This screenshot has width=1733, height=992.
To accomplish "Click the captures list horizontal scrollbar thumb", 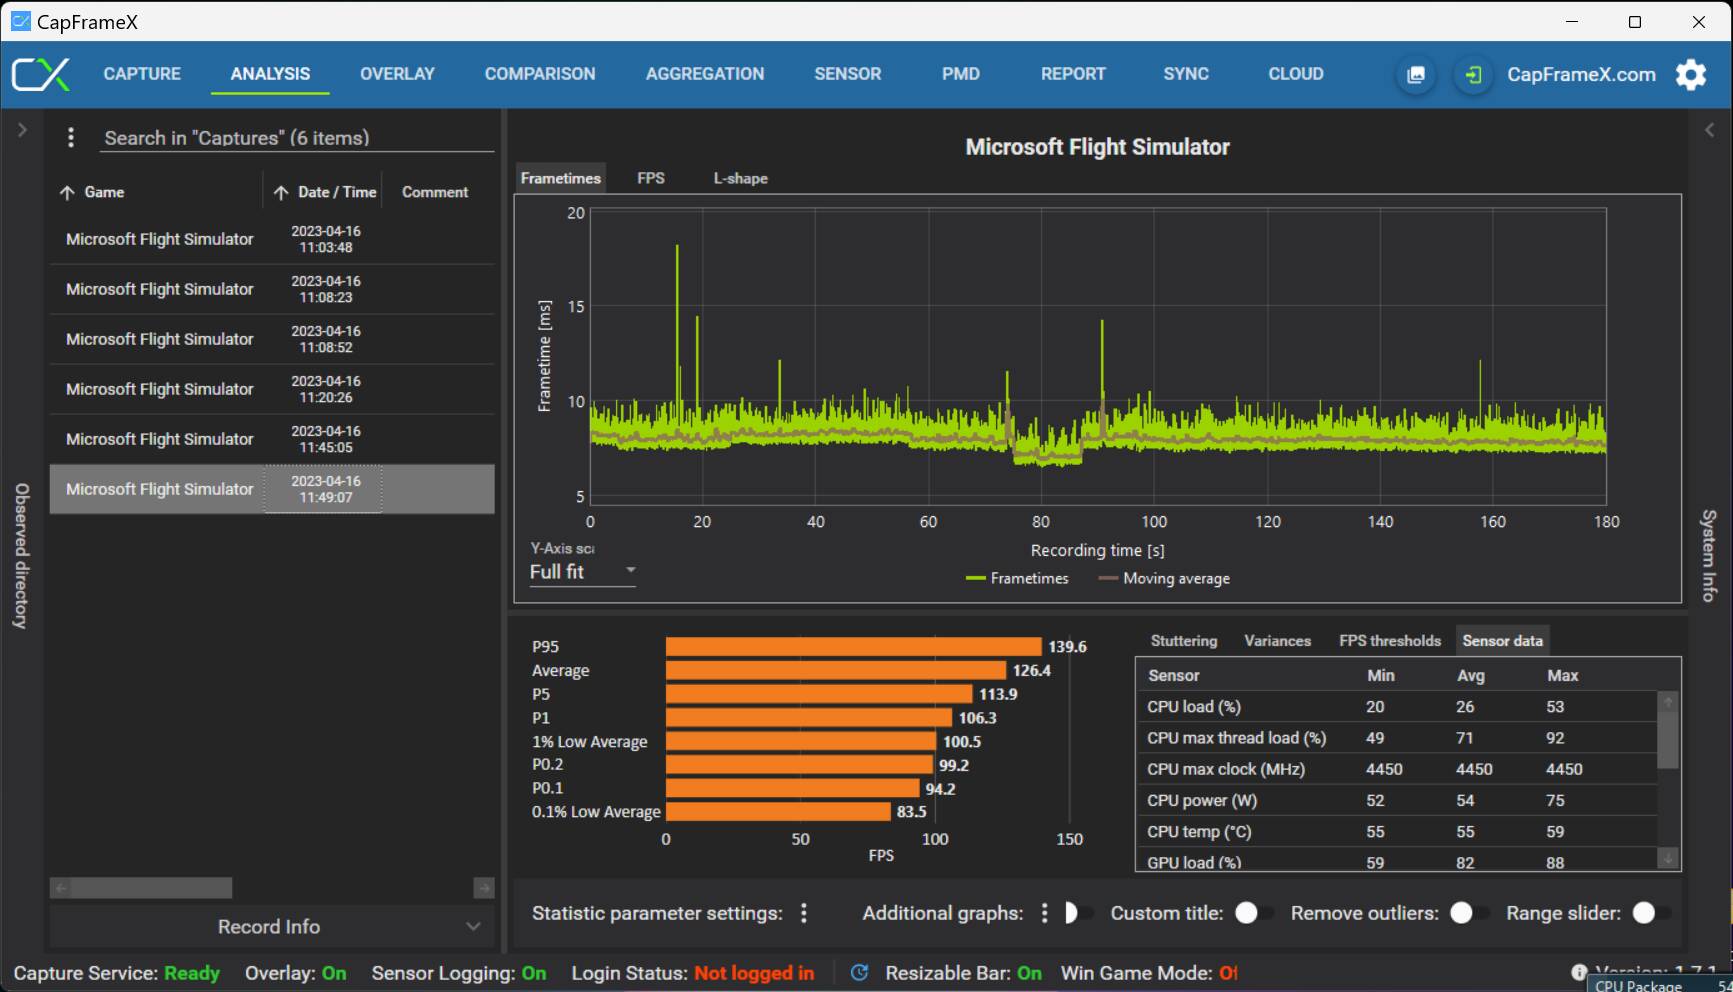I will 152,888.
